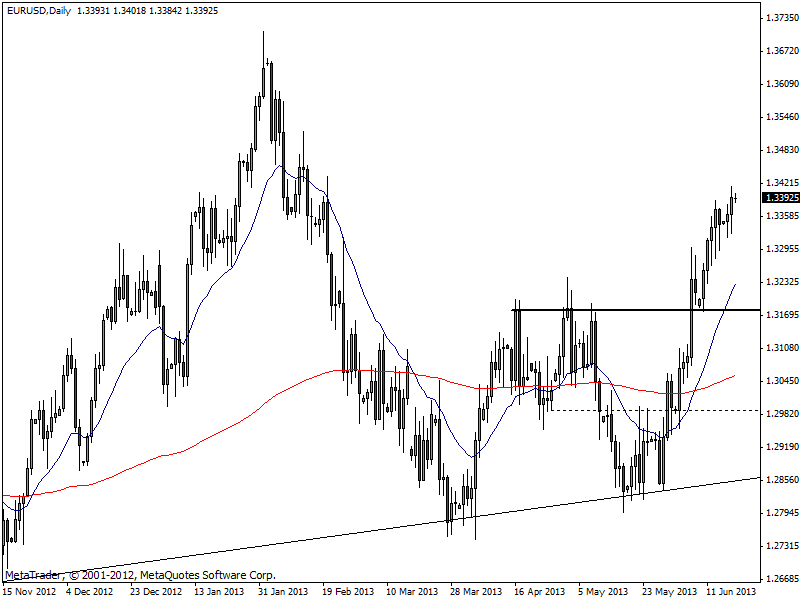This screenshot has width=800, height=600.
Task: Click the 1.31695 price axis label
Action: point(781,315)
